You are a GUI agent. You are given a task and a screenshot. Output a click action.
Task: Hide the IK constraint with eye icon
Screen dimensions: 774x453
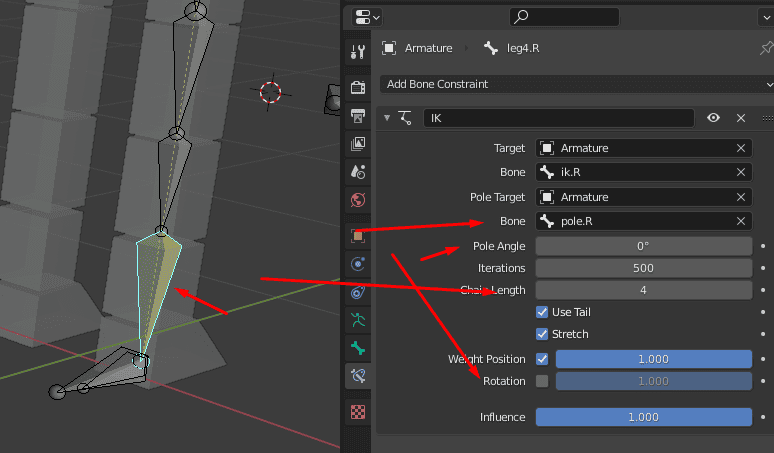(x=713, y=118)
